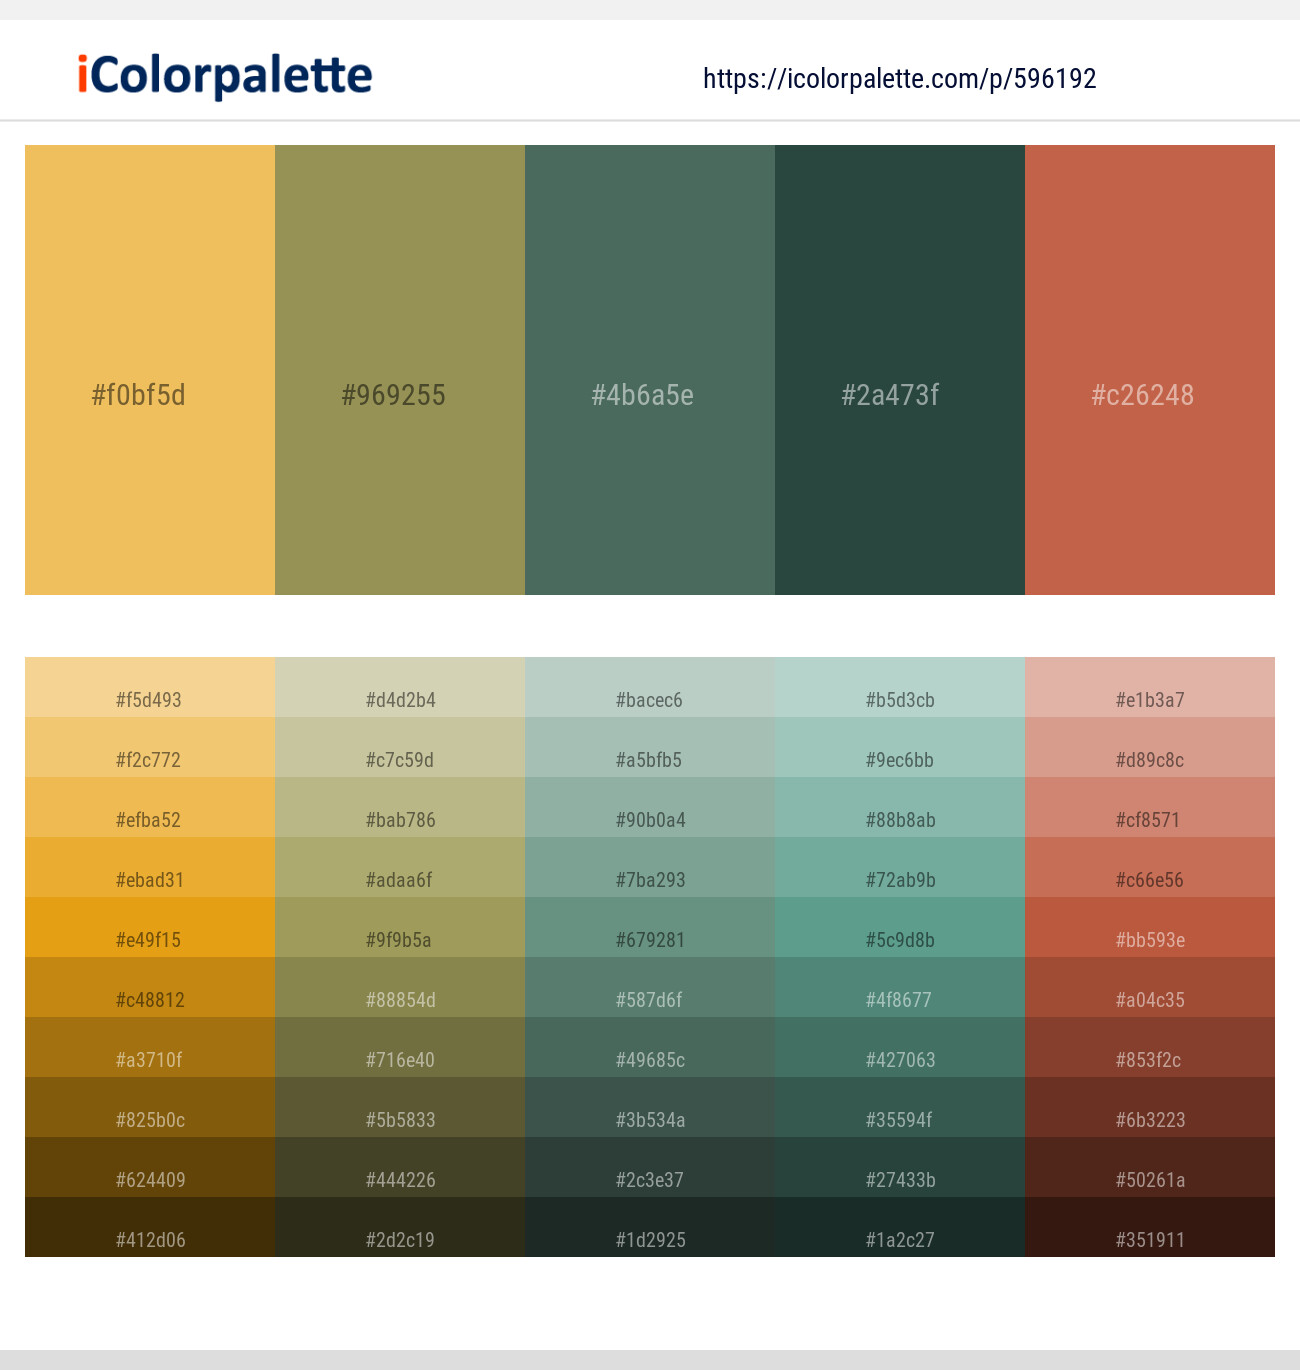Click the large #c26248 terracotta swatch
1300x1370 pixels.
[1150, 370]
